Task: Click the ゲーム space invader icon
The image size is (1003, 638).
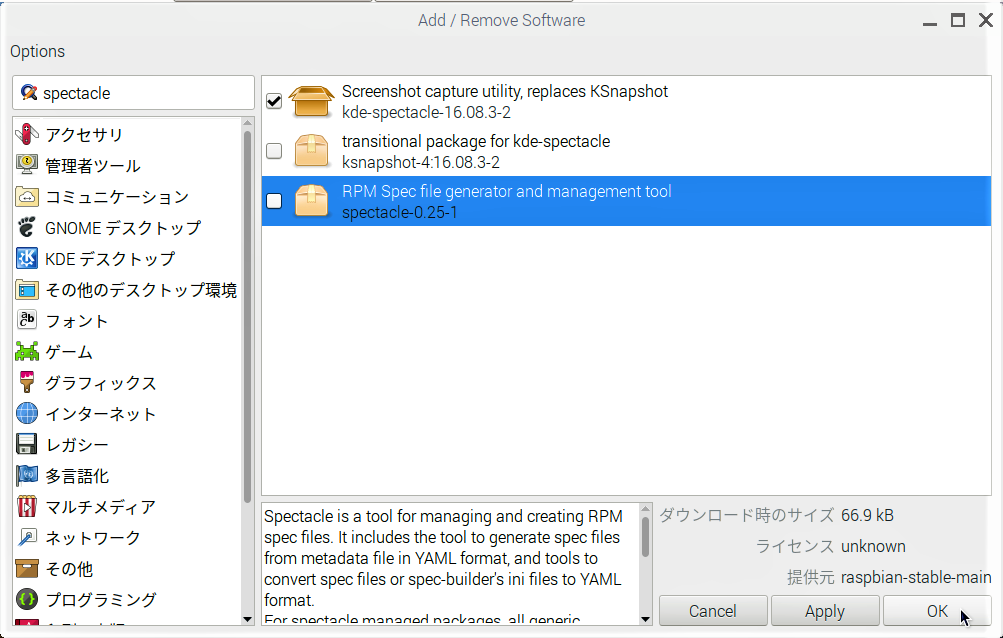Action: coord(27,352)
